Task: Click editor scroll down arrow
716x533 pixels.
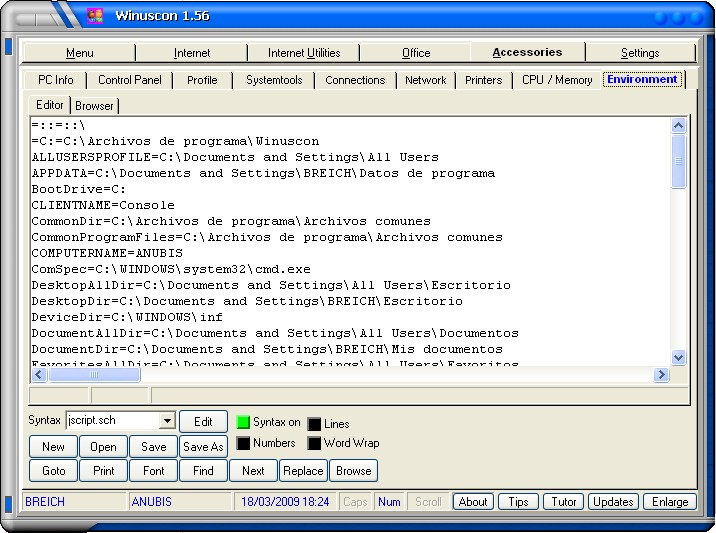Action: point(679,358)
